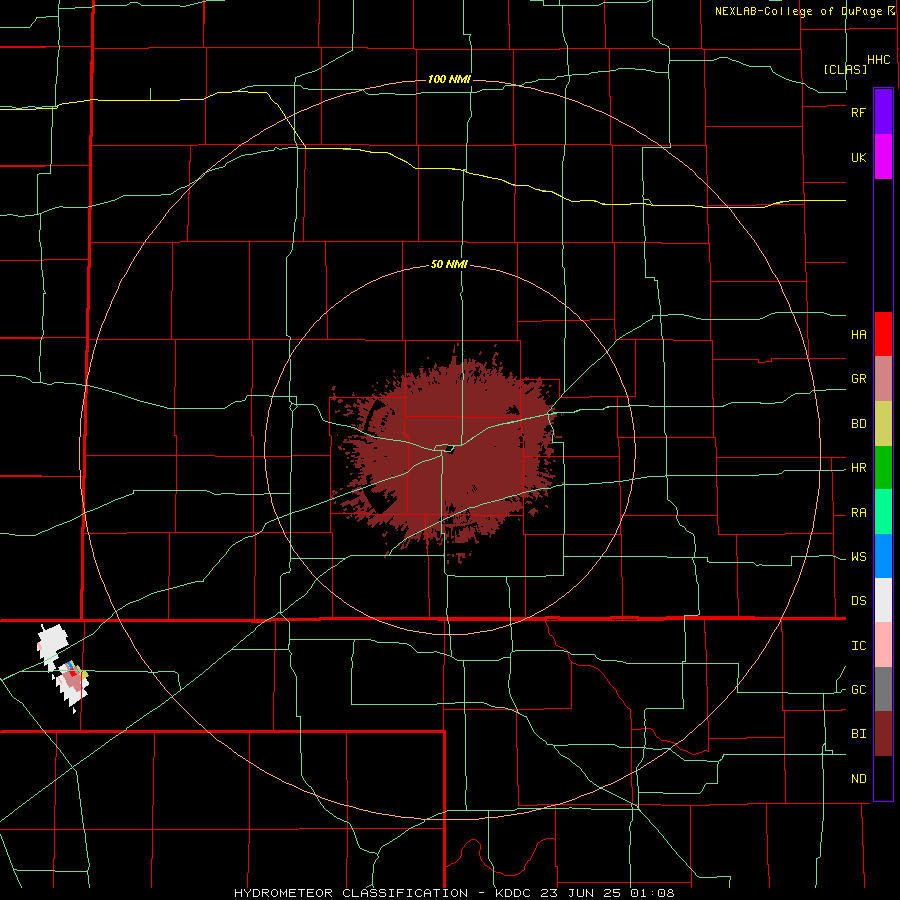Click the BI dark red legend swatch
This screenshot has height=900, width=900.
(x=883, y=734)
